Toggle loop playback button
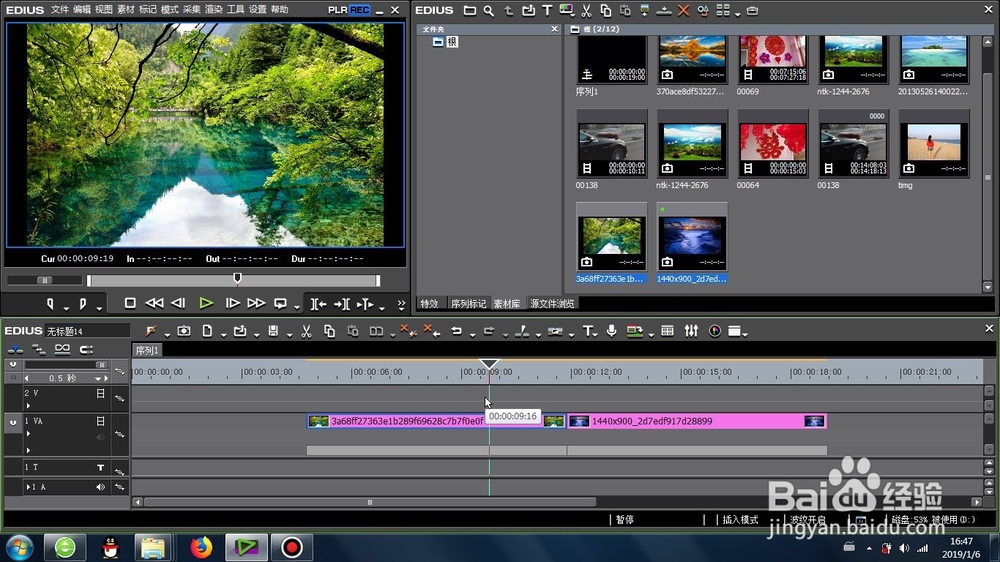 pos(280,304)
